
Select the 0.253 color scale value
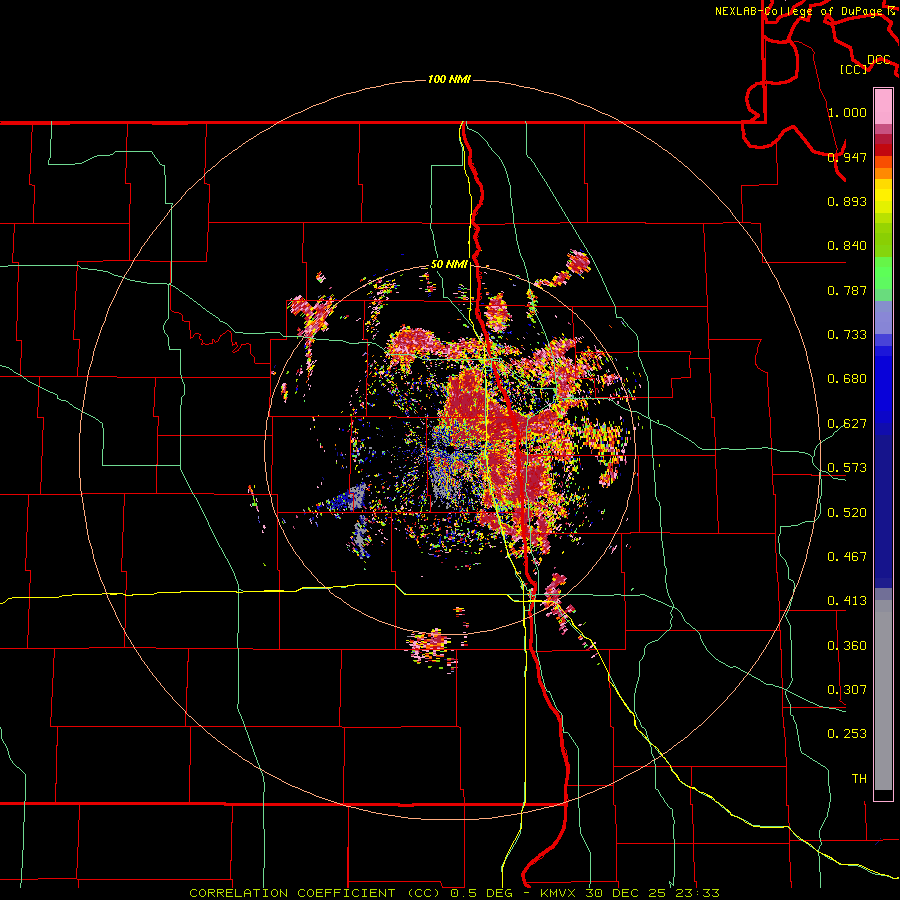click(847, 734)
